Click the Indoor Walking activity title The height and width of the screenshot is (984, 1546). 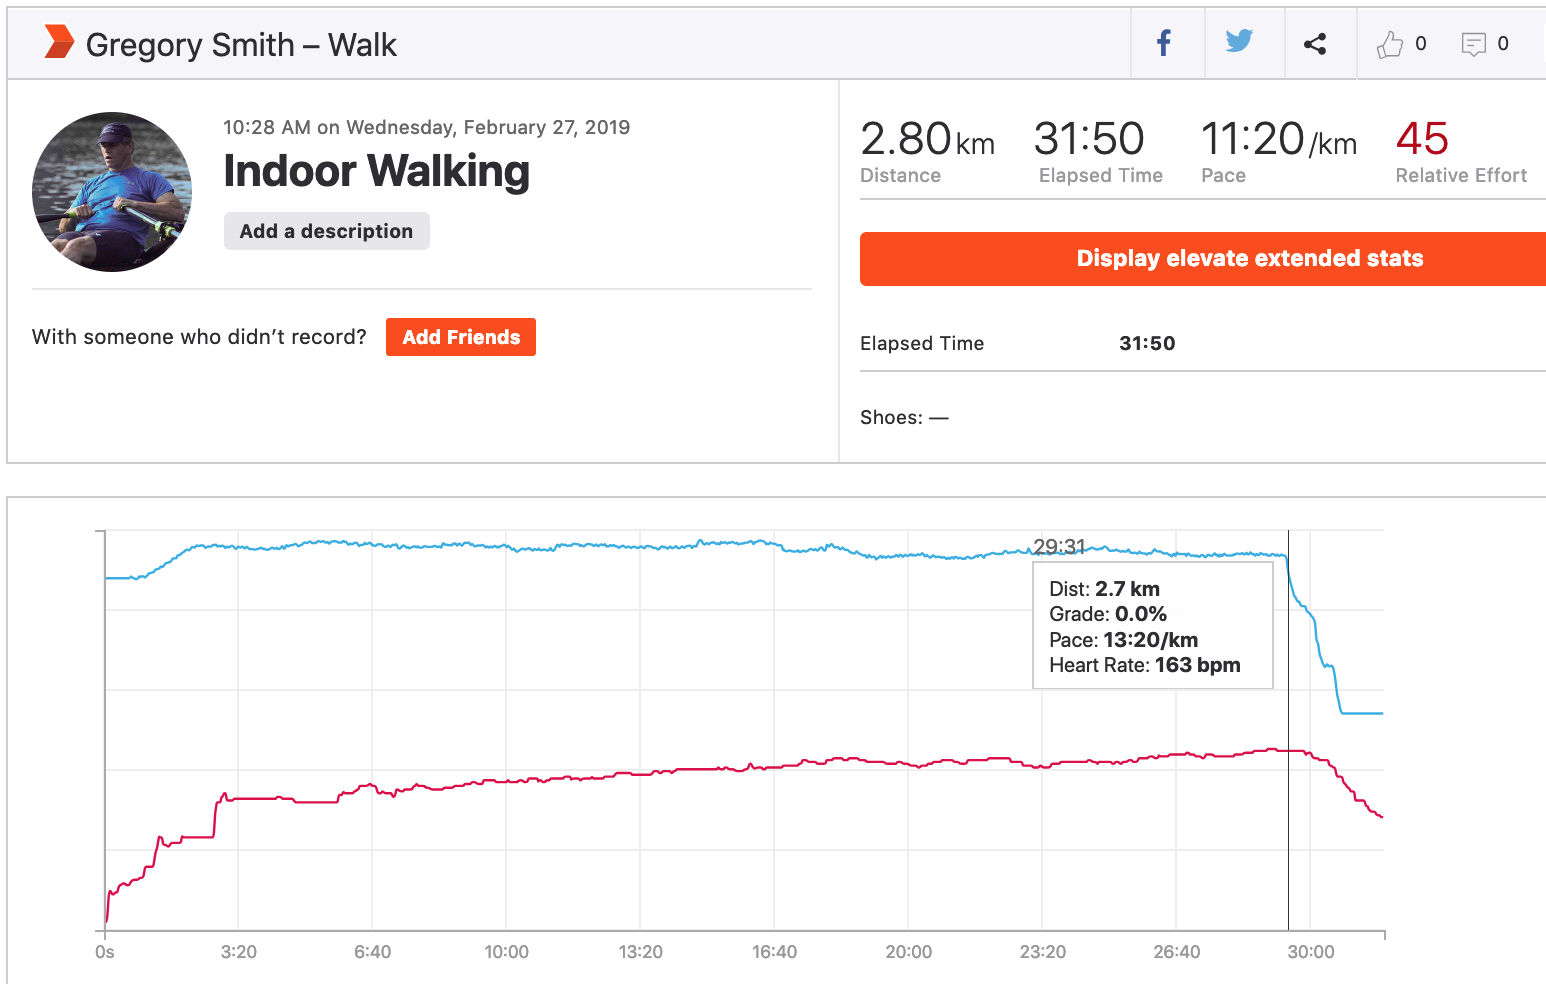pyautogui.click(x=376, y=171)
